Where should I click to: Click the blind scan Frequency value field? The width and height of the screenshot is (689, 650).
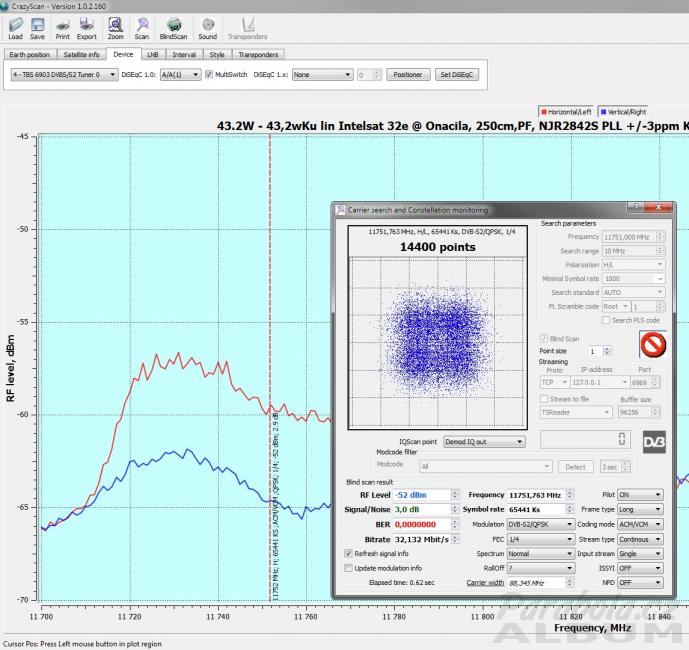click(x=536, y=495)
